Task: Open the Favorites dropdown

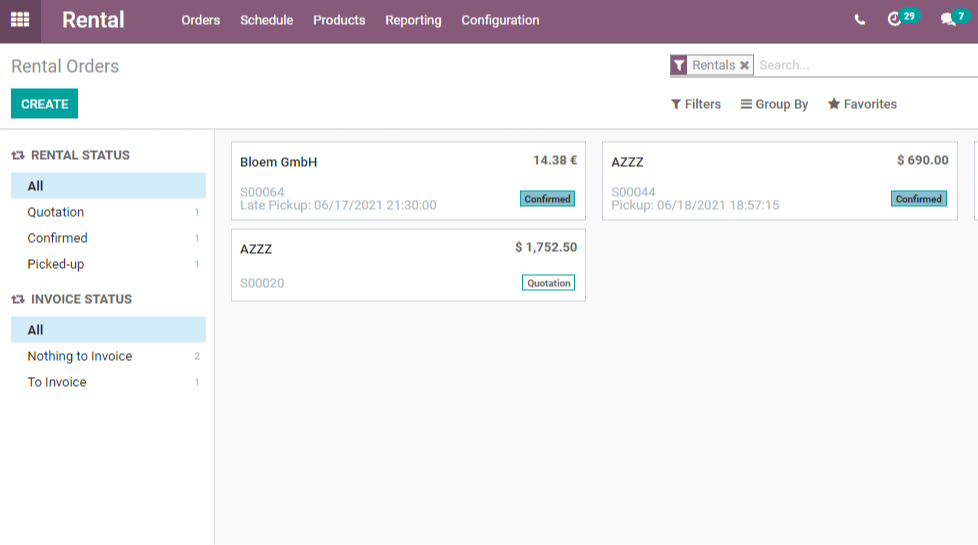Action: click(862, 104)
